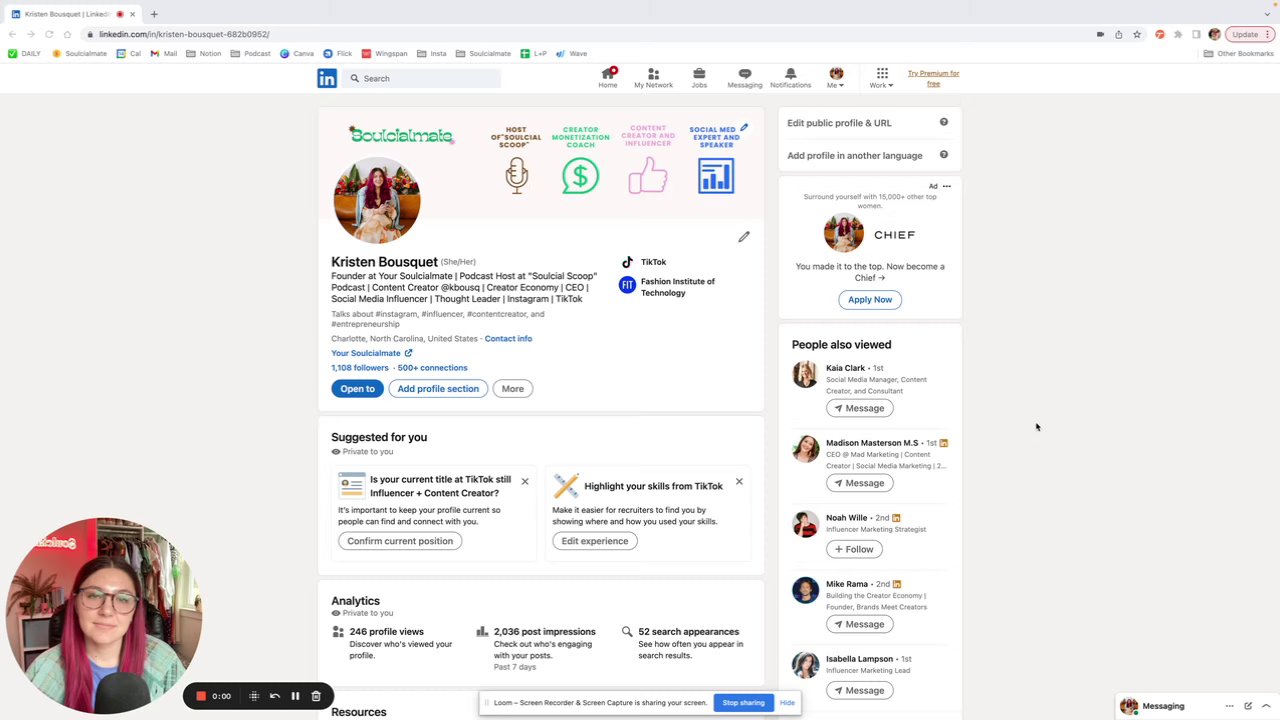Viewport: 1280px width, 720px height.
Task: Open the Your Soulcialmate website link
Action: [371, 353]
